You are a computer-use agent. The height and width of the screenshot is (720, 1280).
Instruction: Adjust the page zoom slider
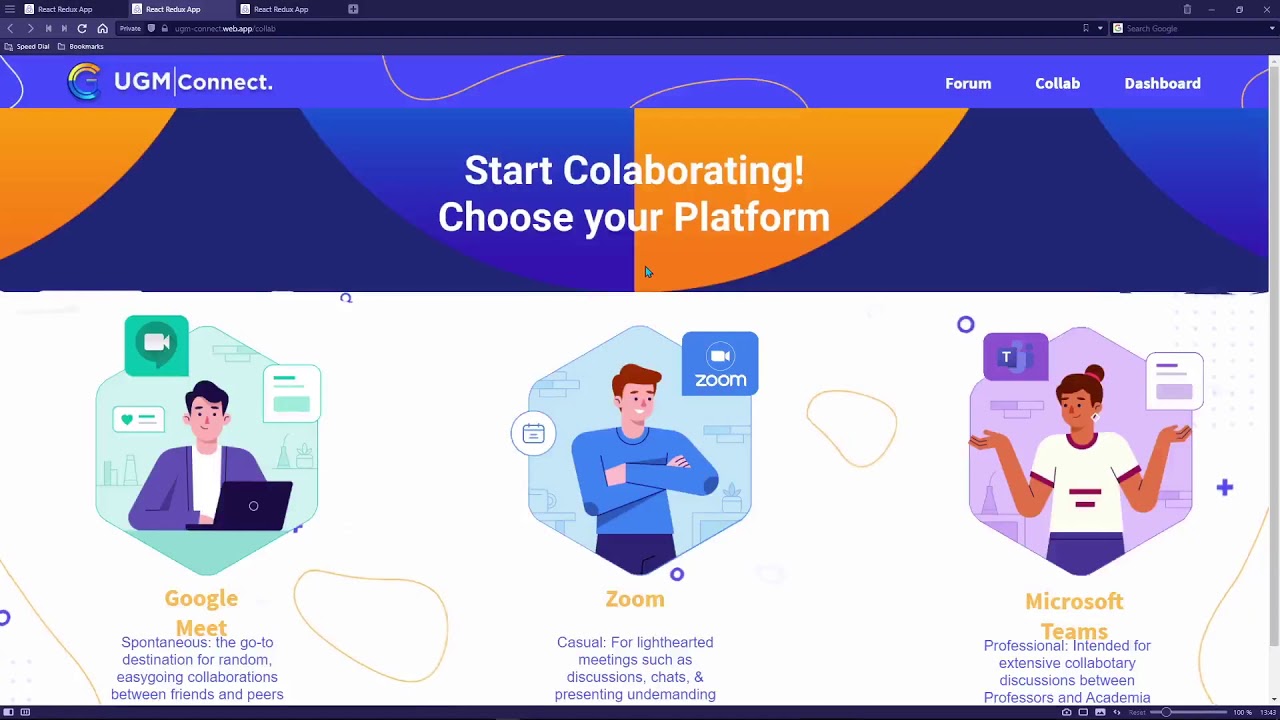pos(1186,712)
